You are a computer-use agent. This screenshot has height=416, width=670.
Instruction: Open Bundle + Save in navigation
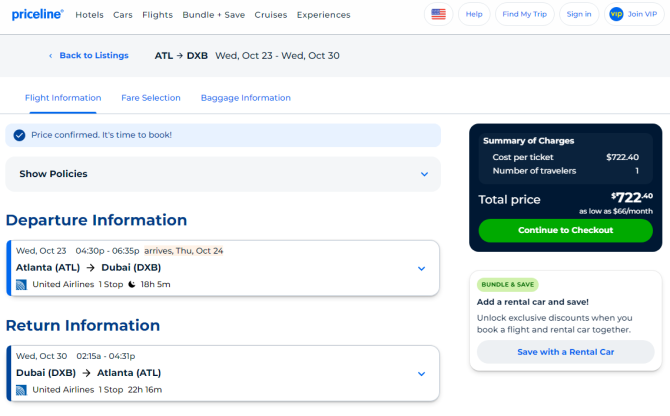pos(214,15)
